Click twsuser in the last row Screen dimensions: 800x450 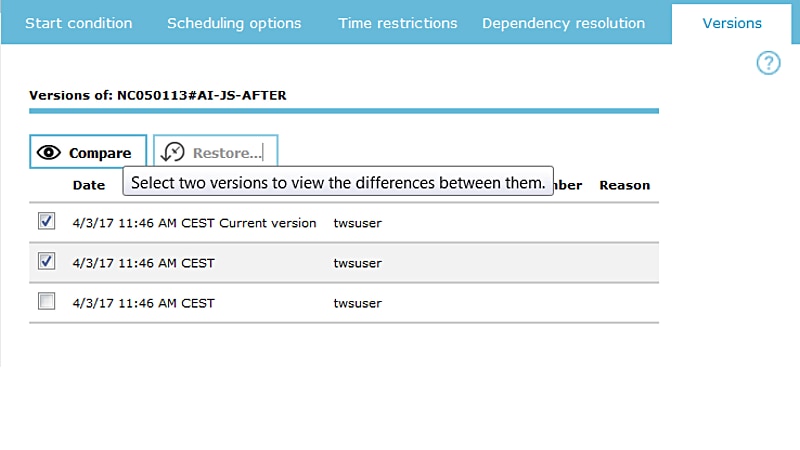pyautogui.click(x=357, y=304)
